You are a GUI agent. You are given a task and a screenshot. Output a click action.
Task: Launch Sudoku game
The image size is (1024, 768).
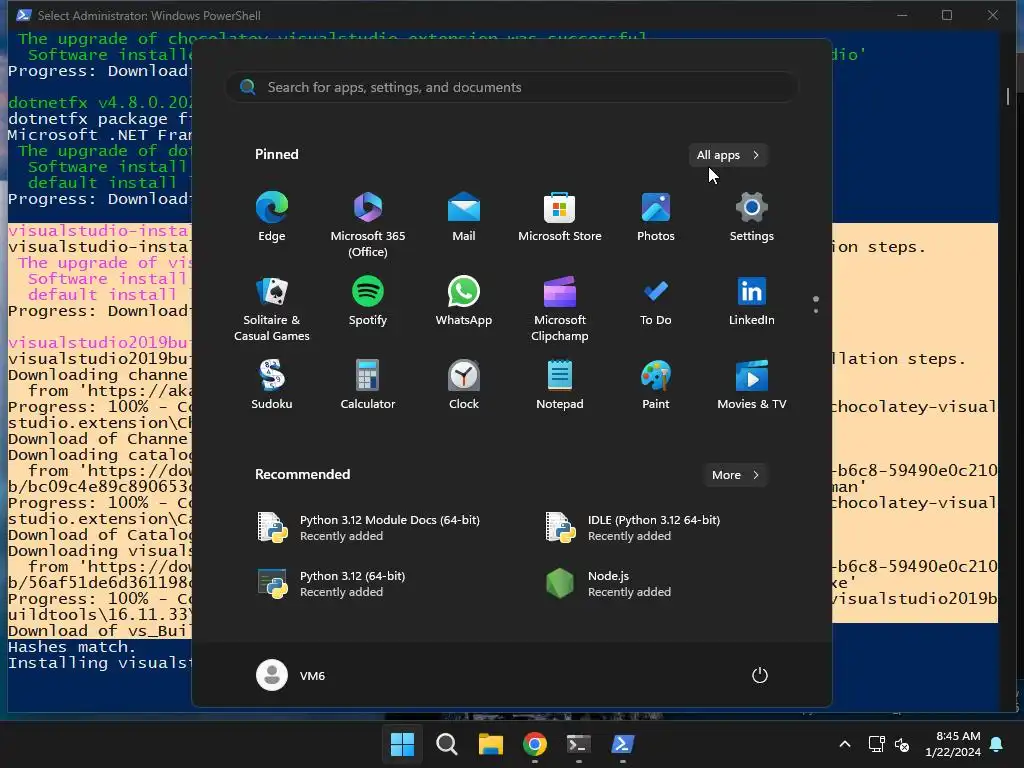(x=272, y=385)
